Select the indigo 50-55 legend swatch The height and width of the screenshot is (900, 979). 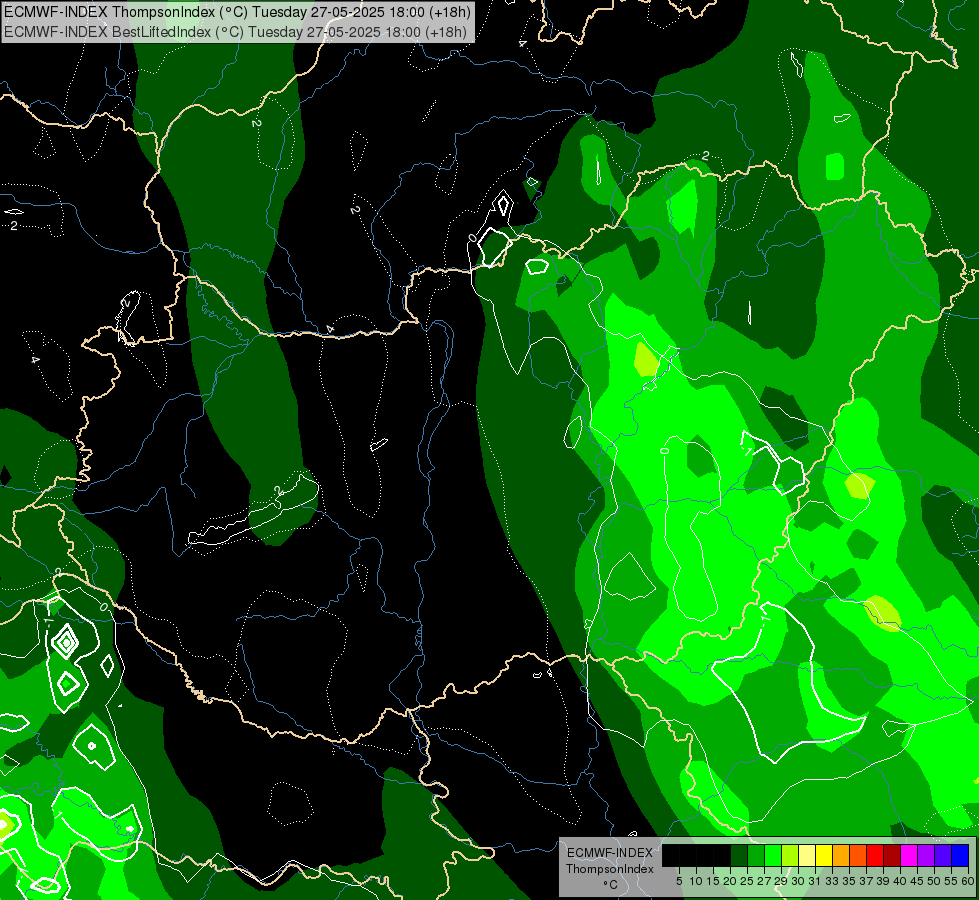tap(943, 855)
